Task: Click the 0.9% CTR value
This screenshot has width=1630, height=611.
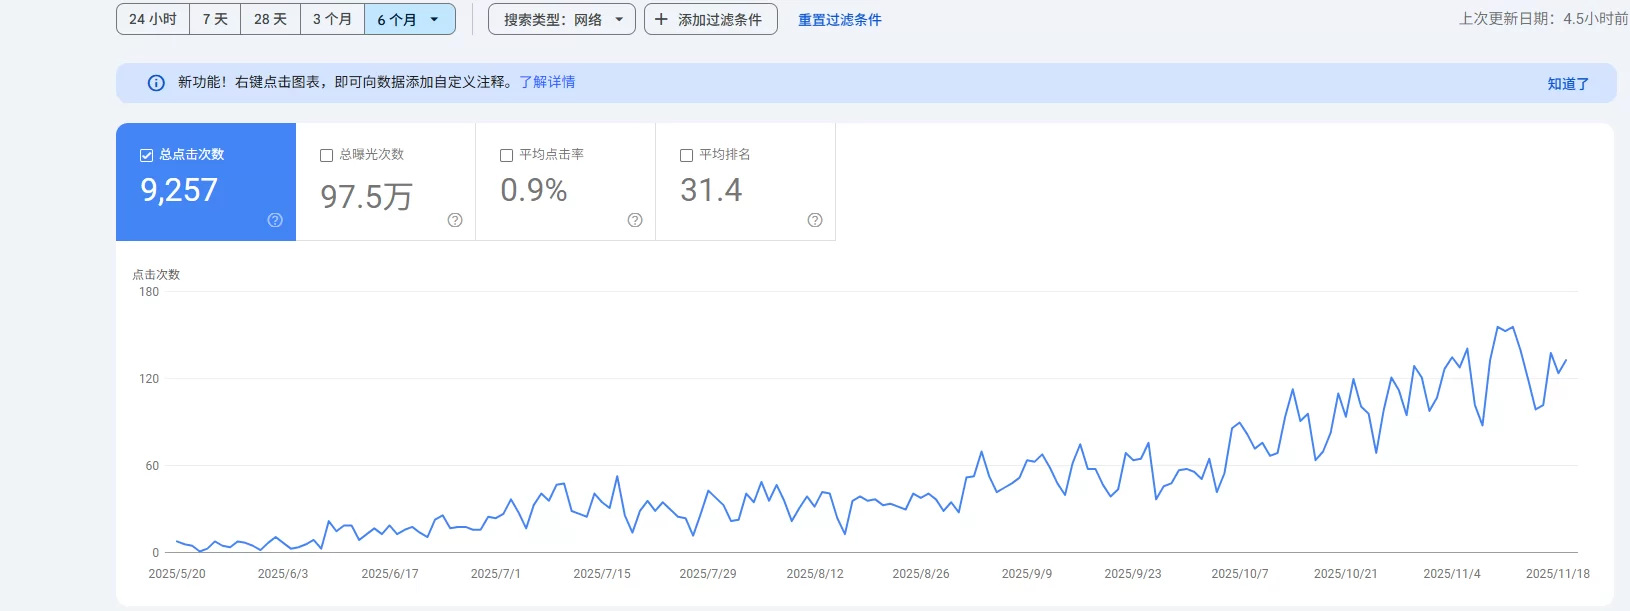Action: tap(534, 190)
